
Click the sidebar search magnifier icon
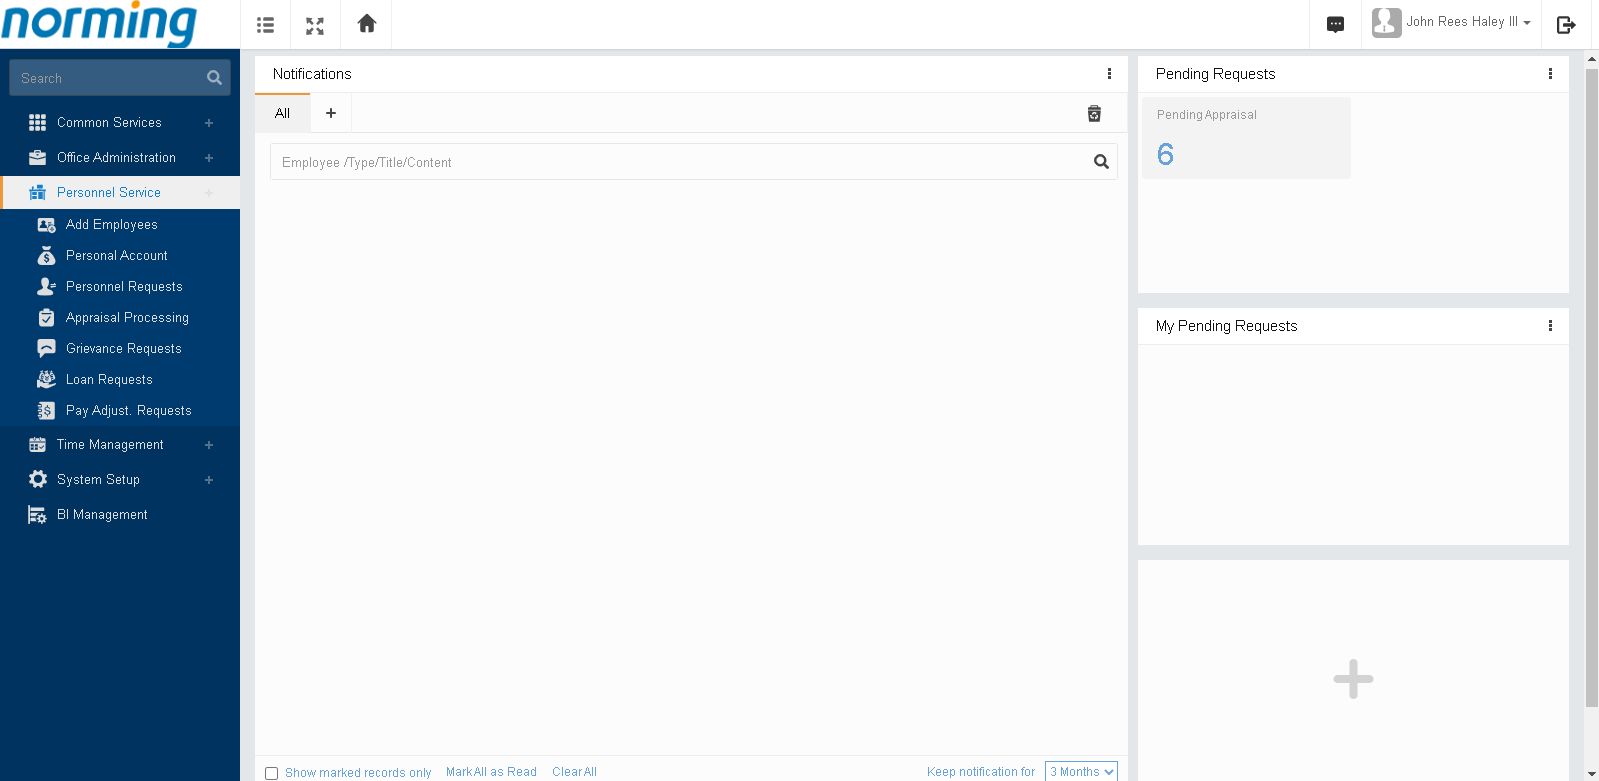click(214, 78)
